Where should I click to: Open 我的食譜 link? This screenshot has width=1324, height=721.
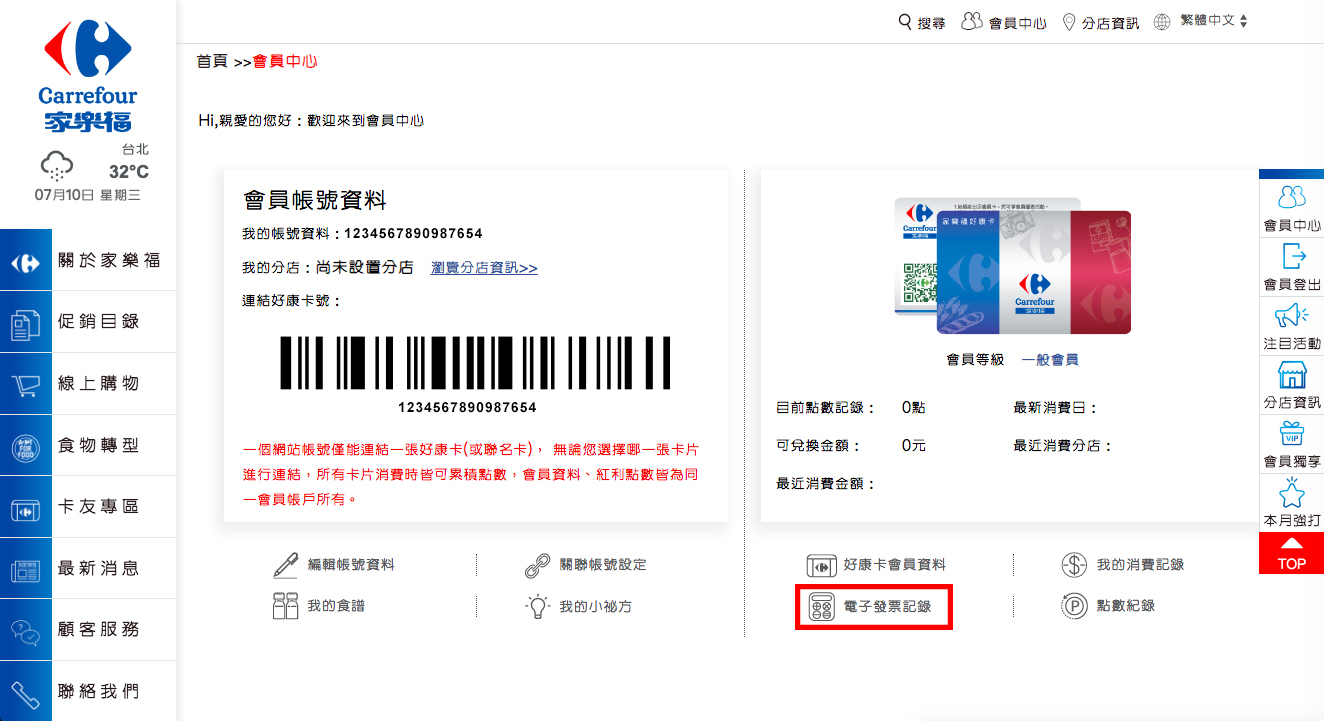click(336, 606)
